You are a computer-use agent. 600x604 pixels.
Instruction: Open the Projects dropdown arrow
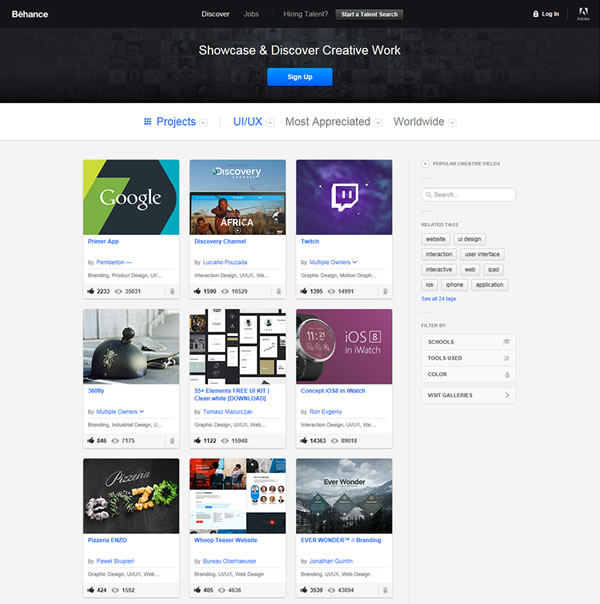(x=203, y=123)
